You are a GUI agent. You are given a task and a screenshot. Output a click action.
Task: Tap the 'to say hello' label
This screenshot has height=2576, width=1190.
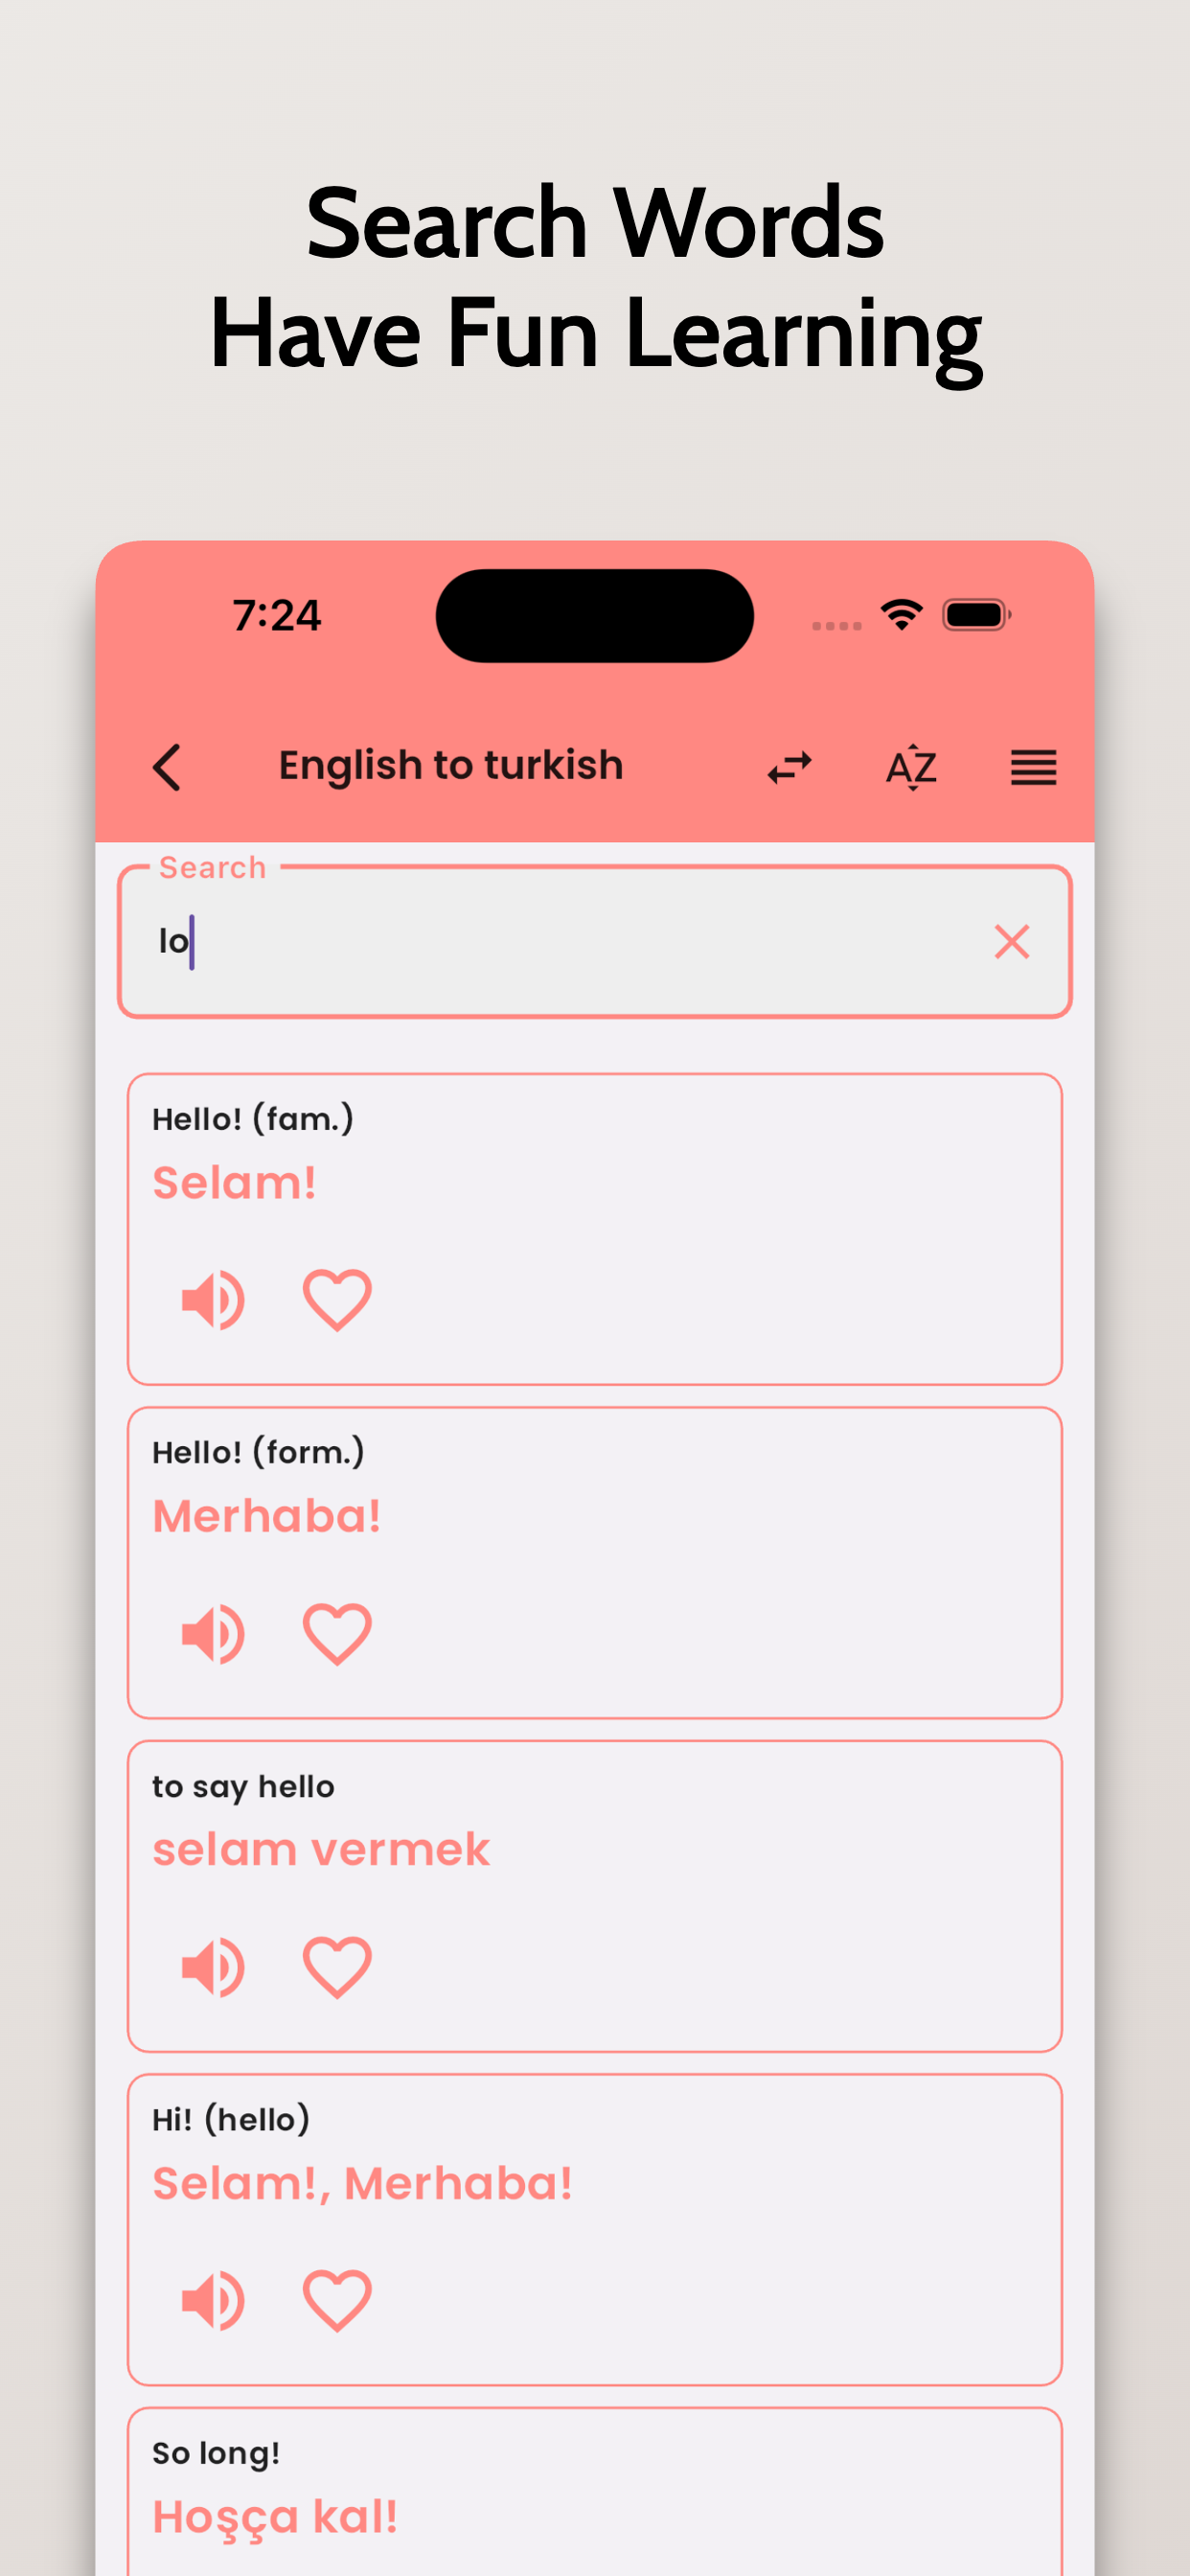(243, 1786)
